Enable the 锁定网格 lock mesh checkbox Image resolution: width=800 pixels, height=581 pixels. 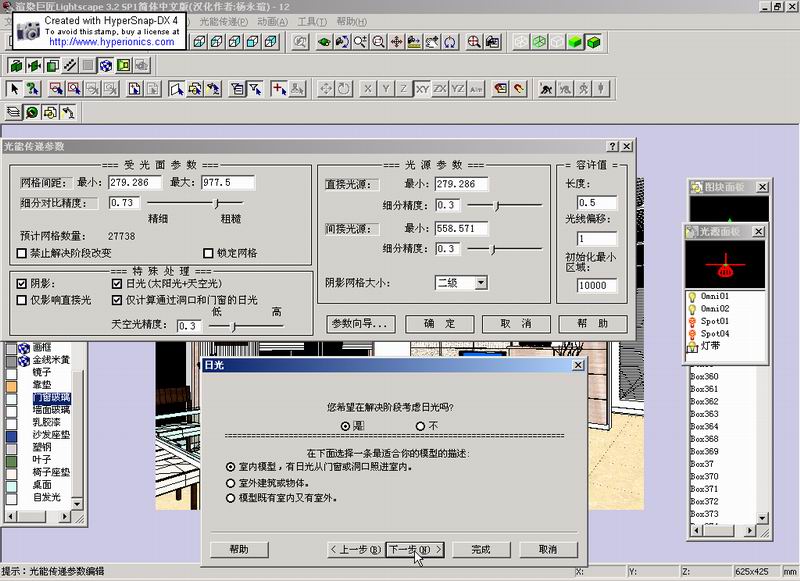[209, 253]
